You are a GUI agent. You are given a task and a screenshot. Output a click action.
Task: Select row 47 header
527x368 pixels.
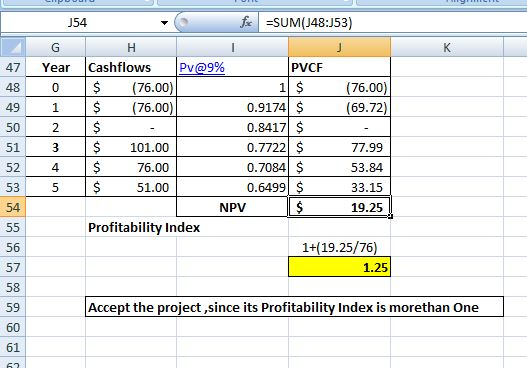pyautogui.click(x=13, y=67)
